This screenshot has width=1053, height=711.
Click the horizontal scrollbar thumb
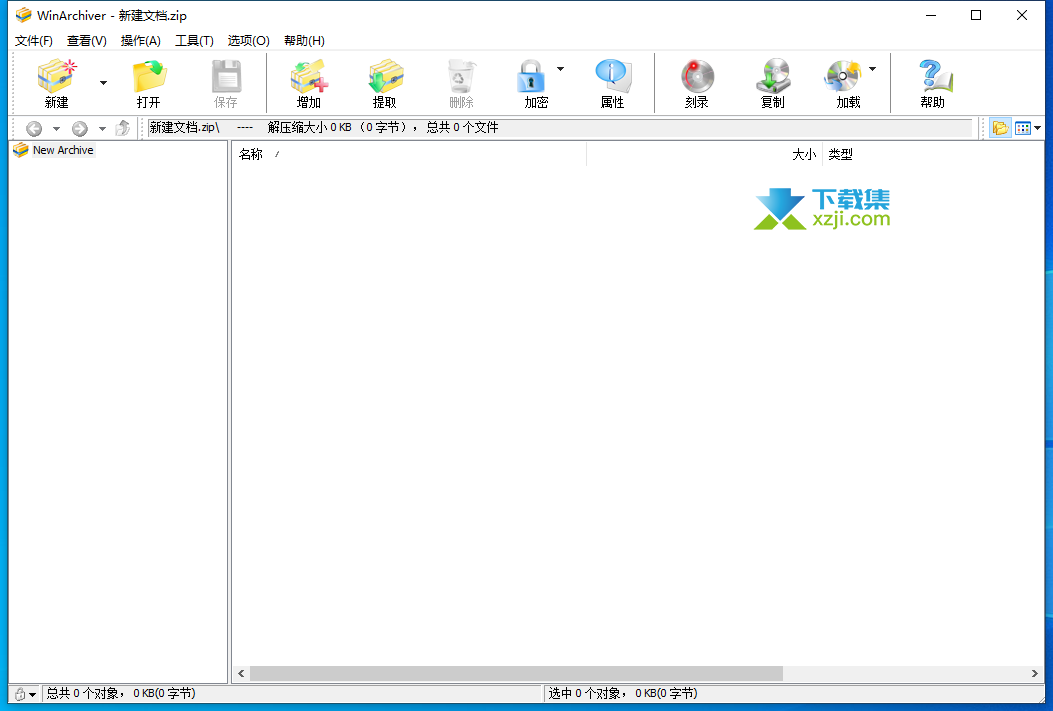pyautogui.click(x=516, y=673)
